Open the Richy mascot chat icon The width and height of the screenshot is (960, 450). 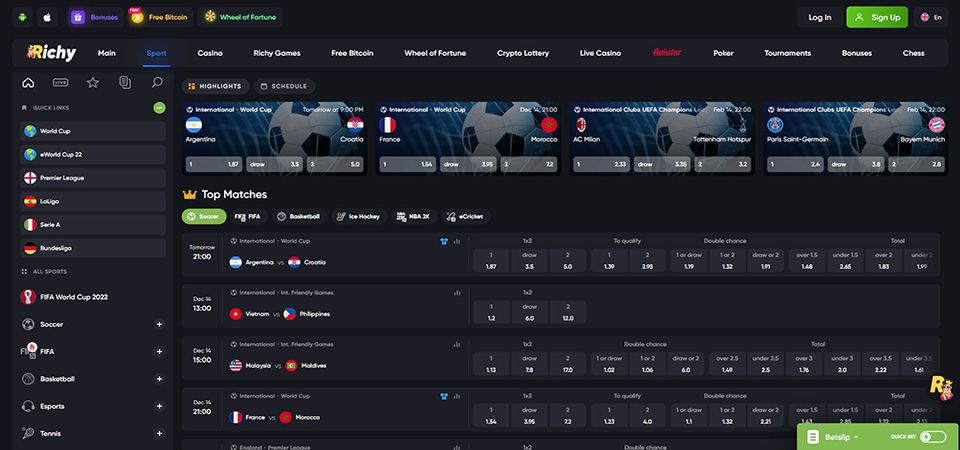tap(940, 388)
